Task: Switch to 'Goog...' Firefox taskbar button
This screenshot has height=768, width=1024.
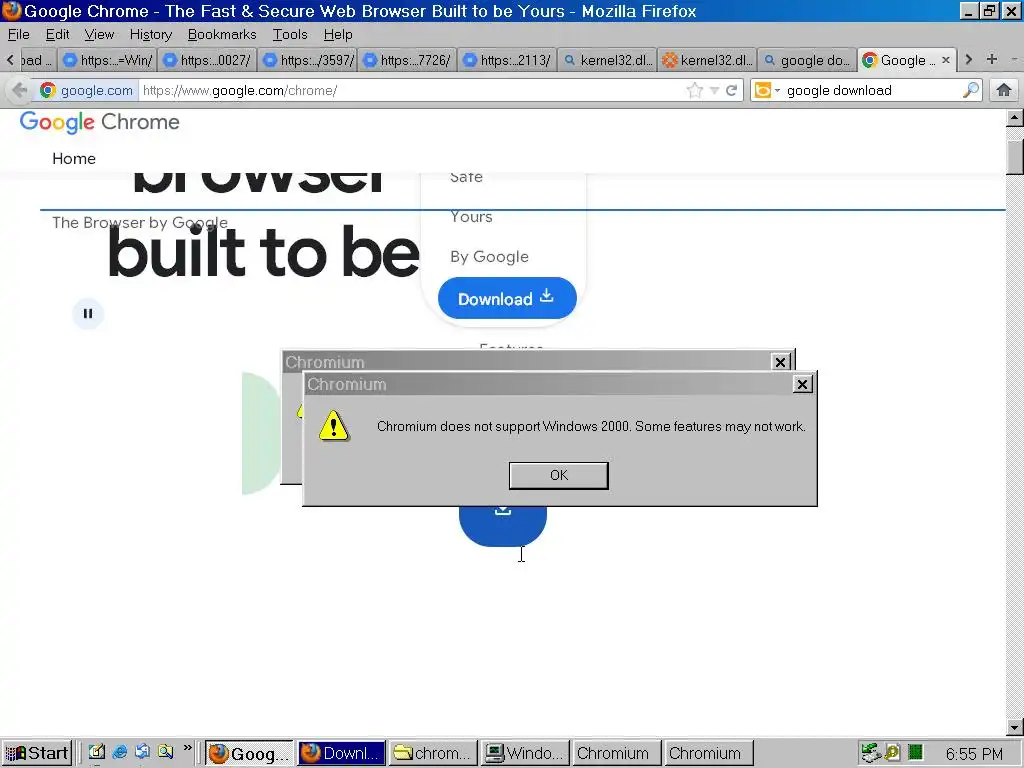Action: pos(249,754)
